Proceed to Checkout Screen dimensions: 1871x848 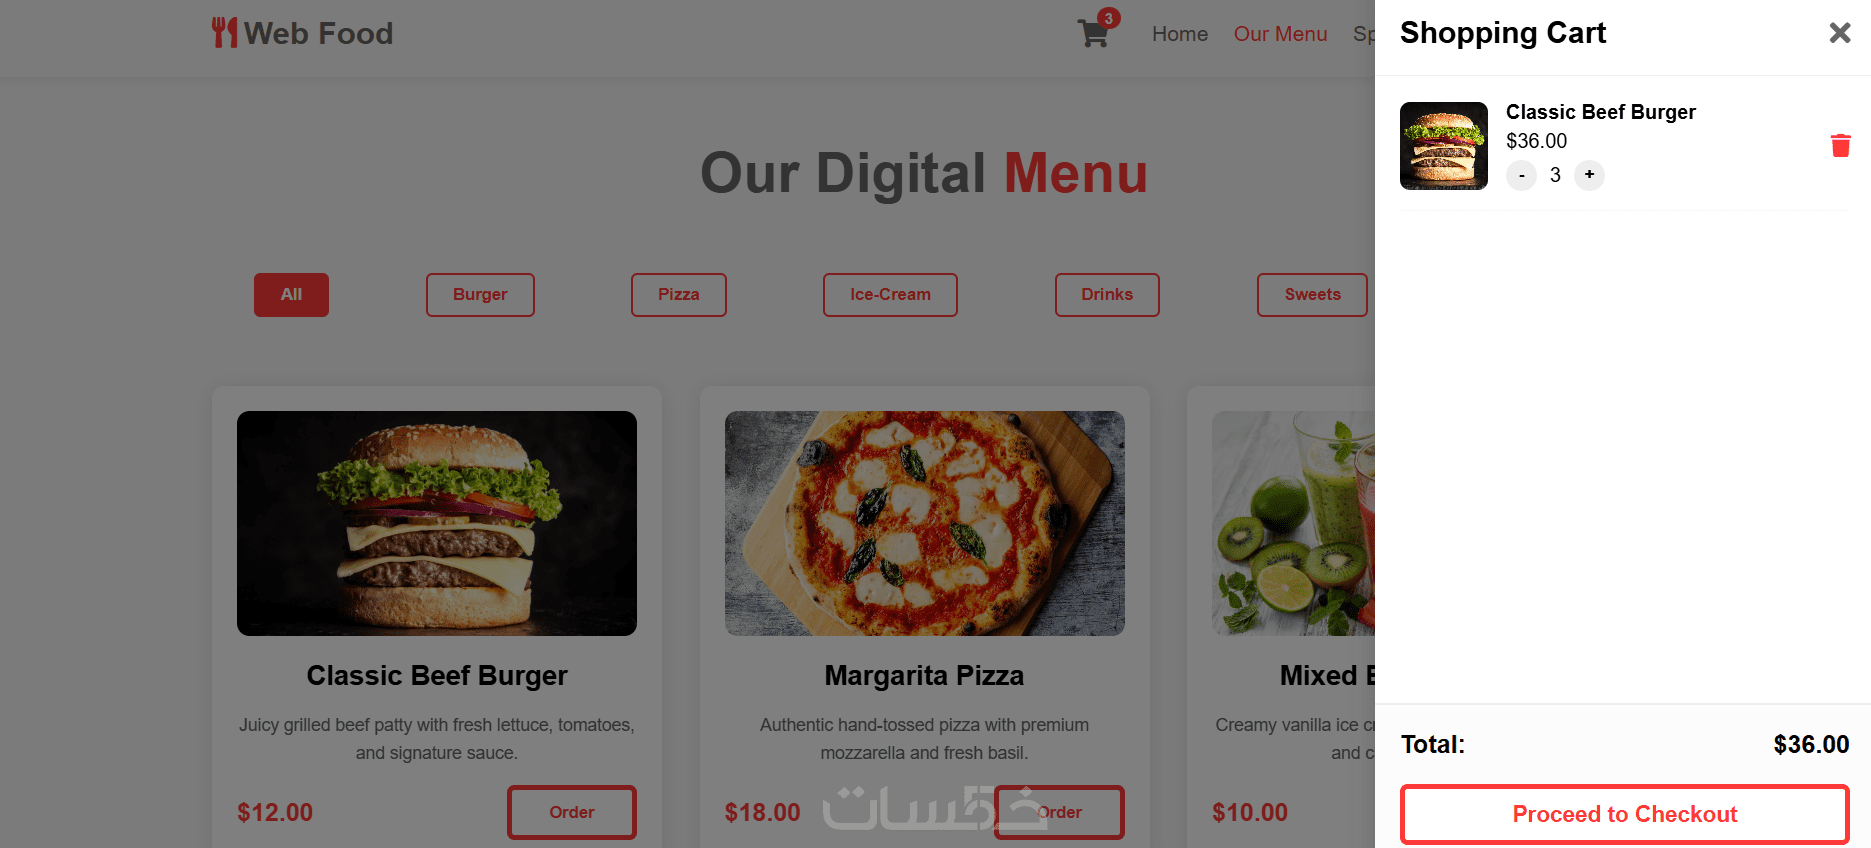tap(1624, 814)
